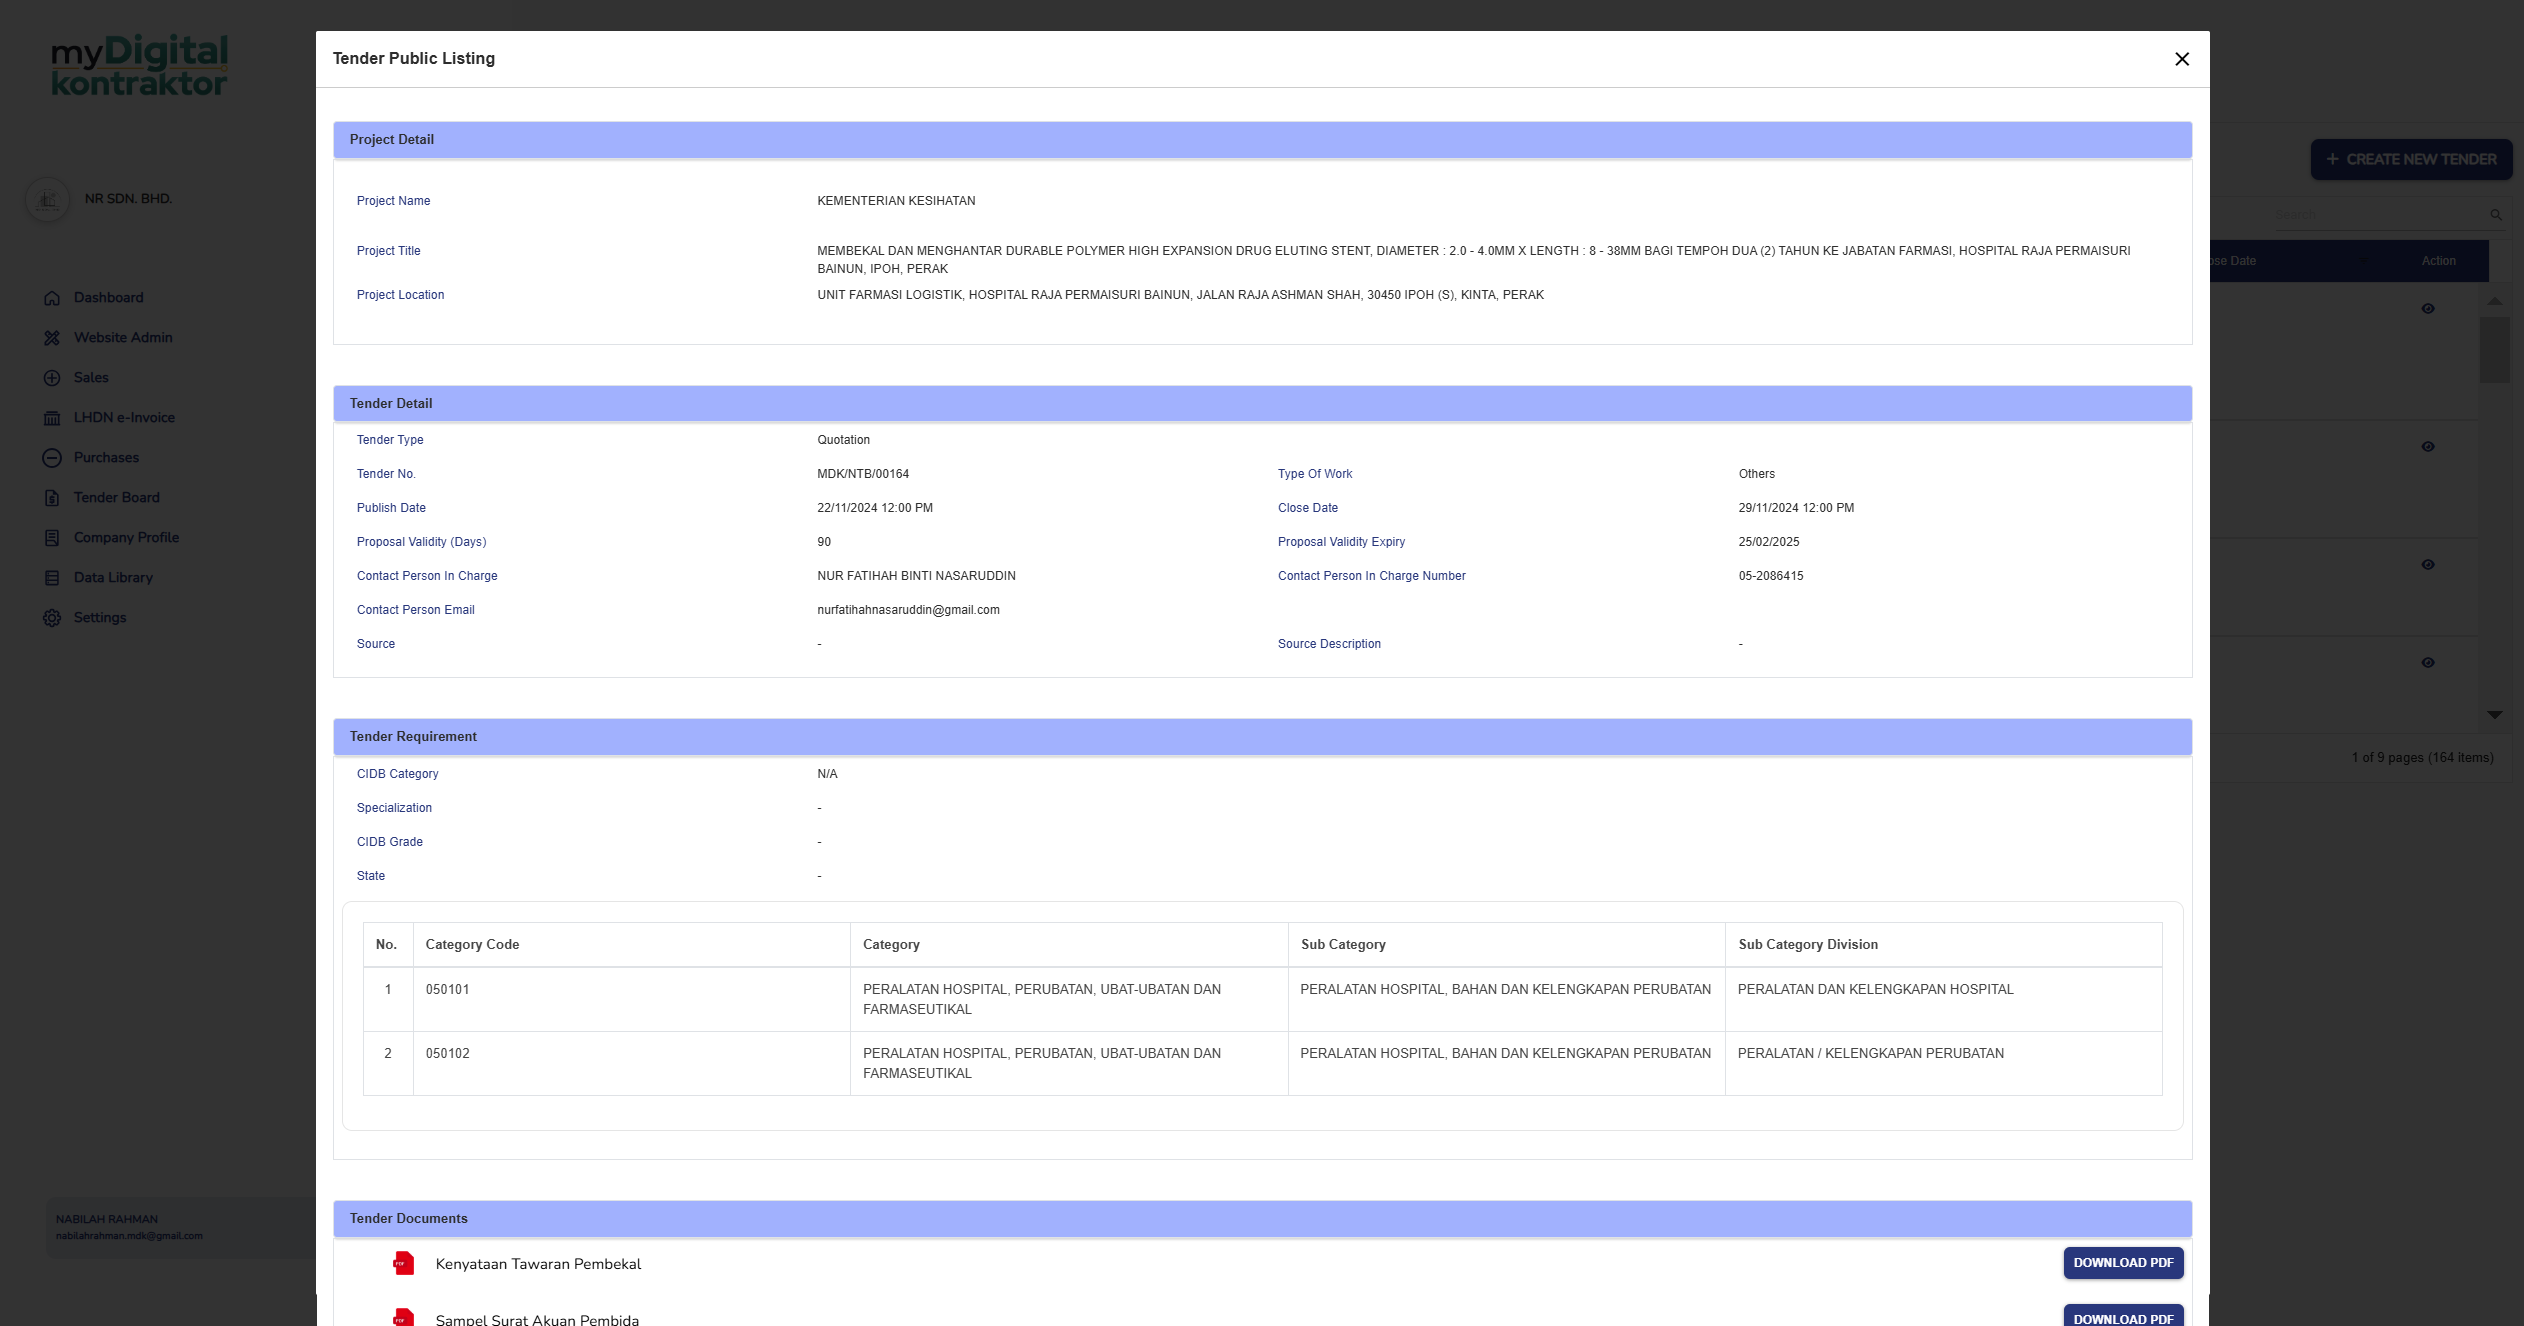Open Website Admin menu item

point(123,337)
